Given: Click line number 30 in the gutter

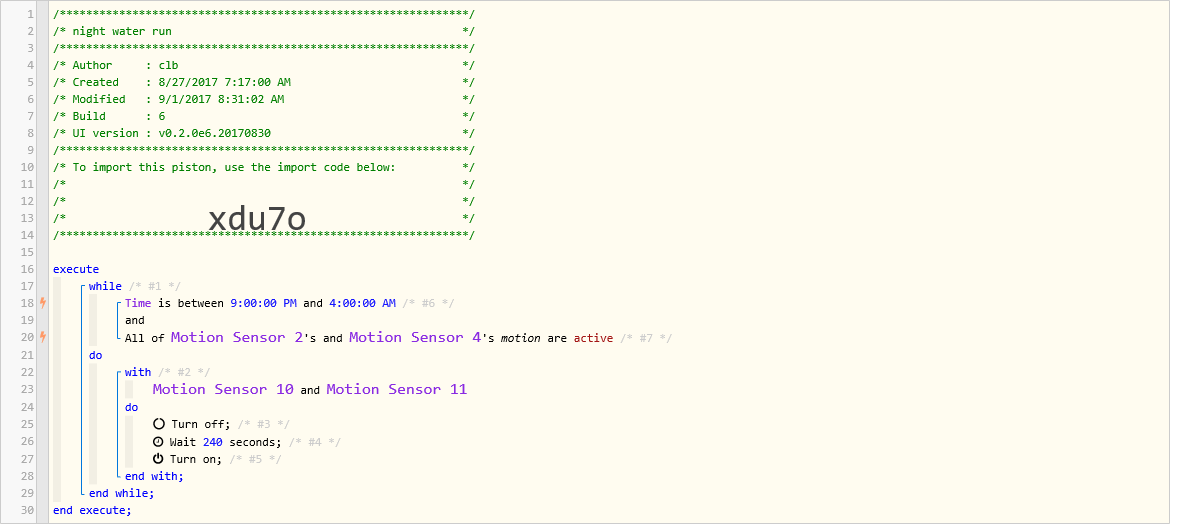Looking at the screenshot, I should (28, 510).
